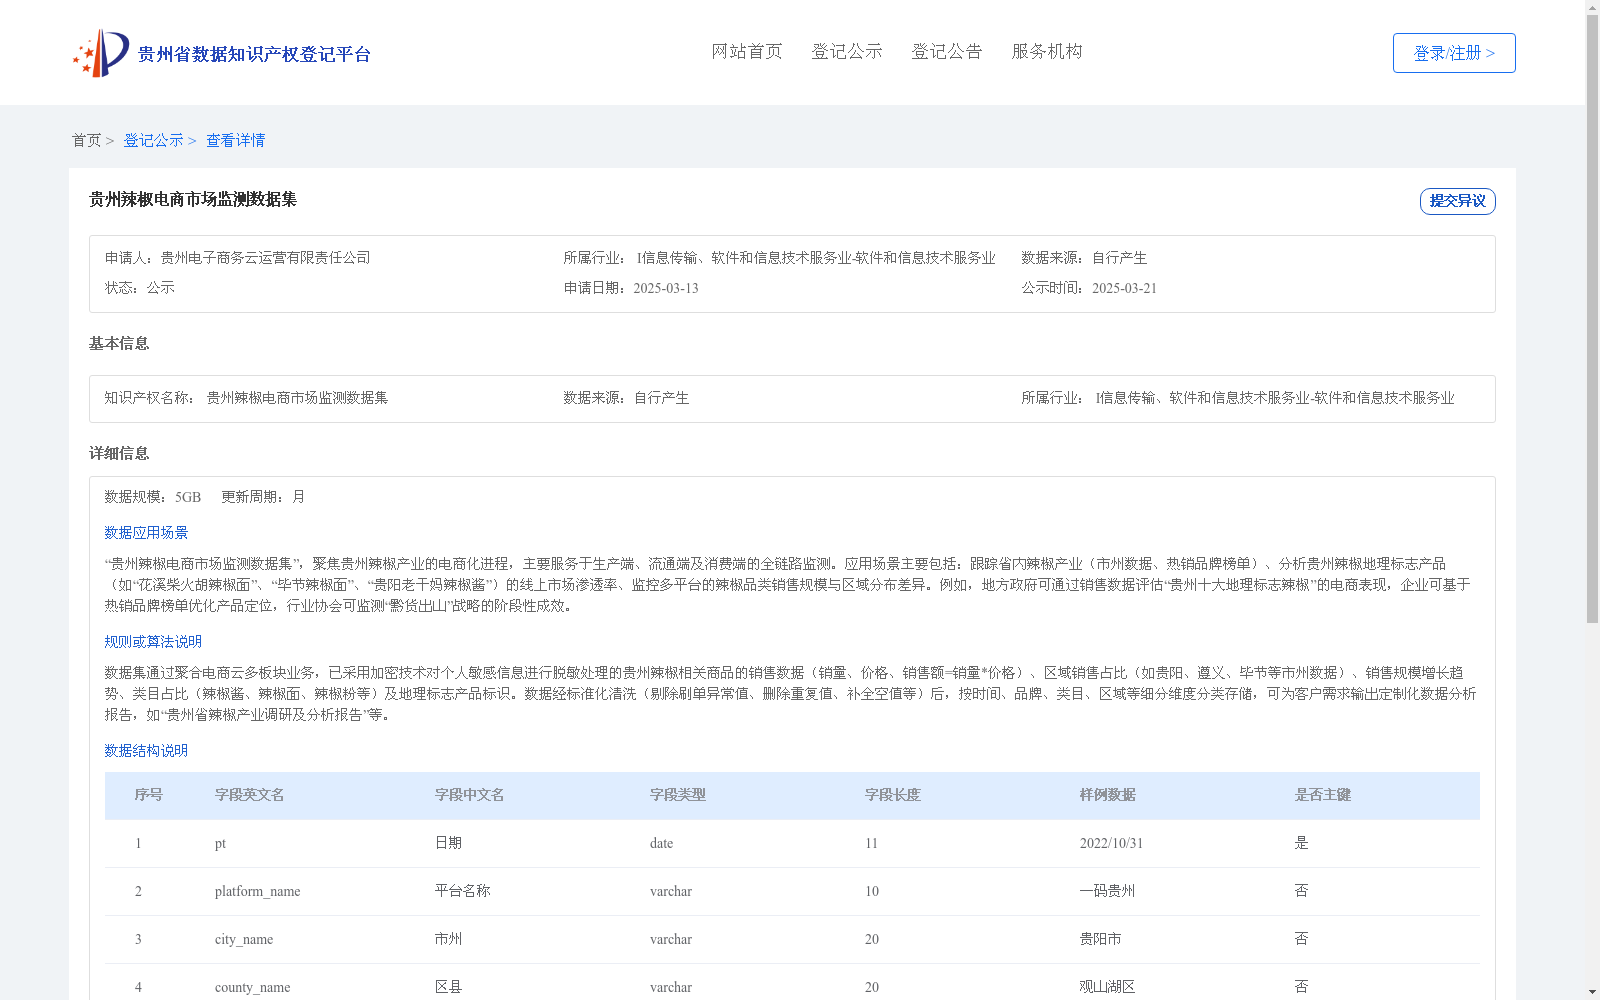Image resolution: width=1600 pixels, height=1000 pixels.
Task: Click 登记公示 breadcrumb link
Action: click(153, 141)
